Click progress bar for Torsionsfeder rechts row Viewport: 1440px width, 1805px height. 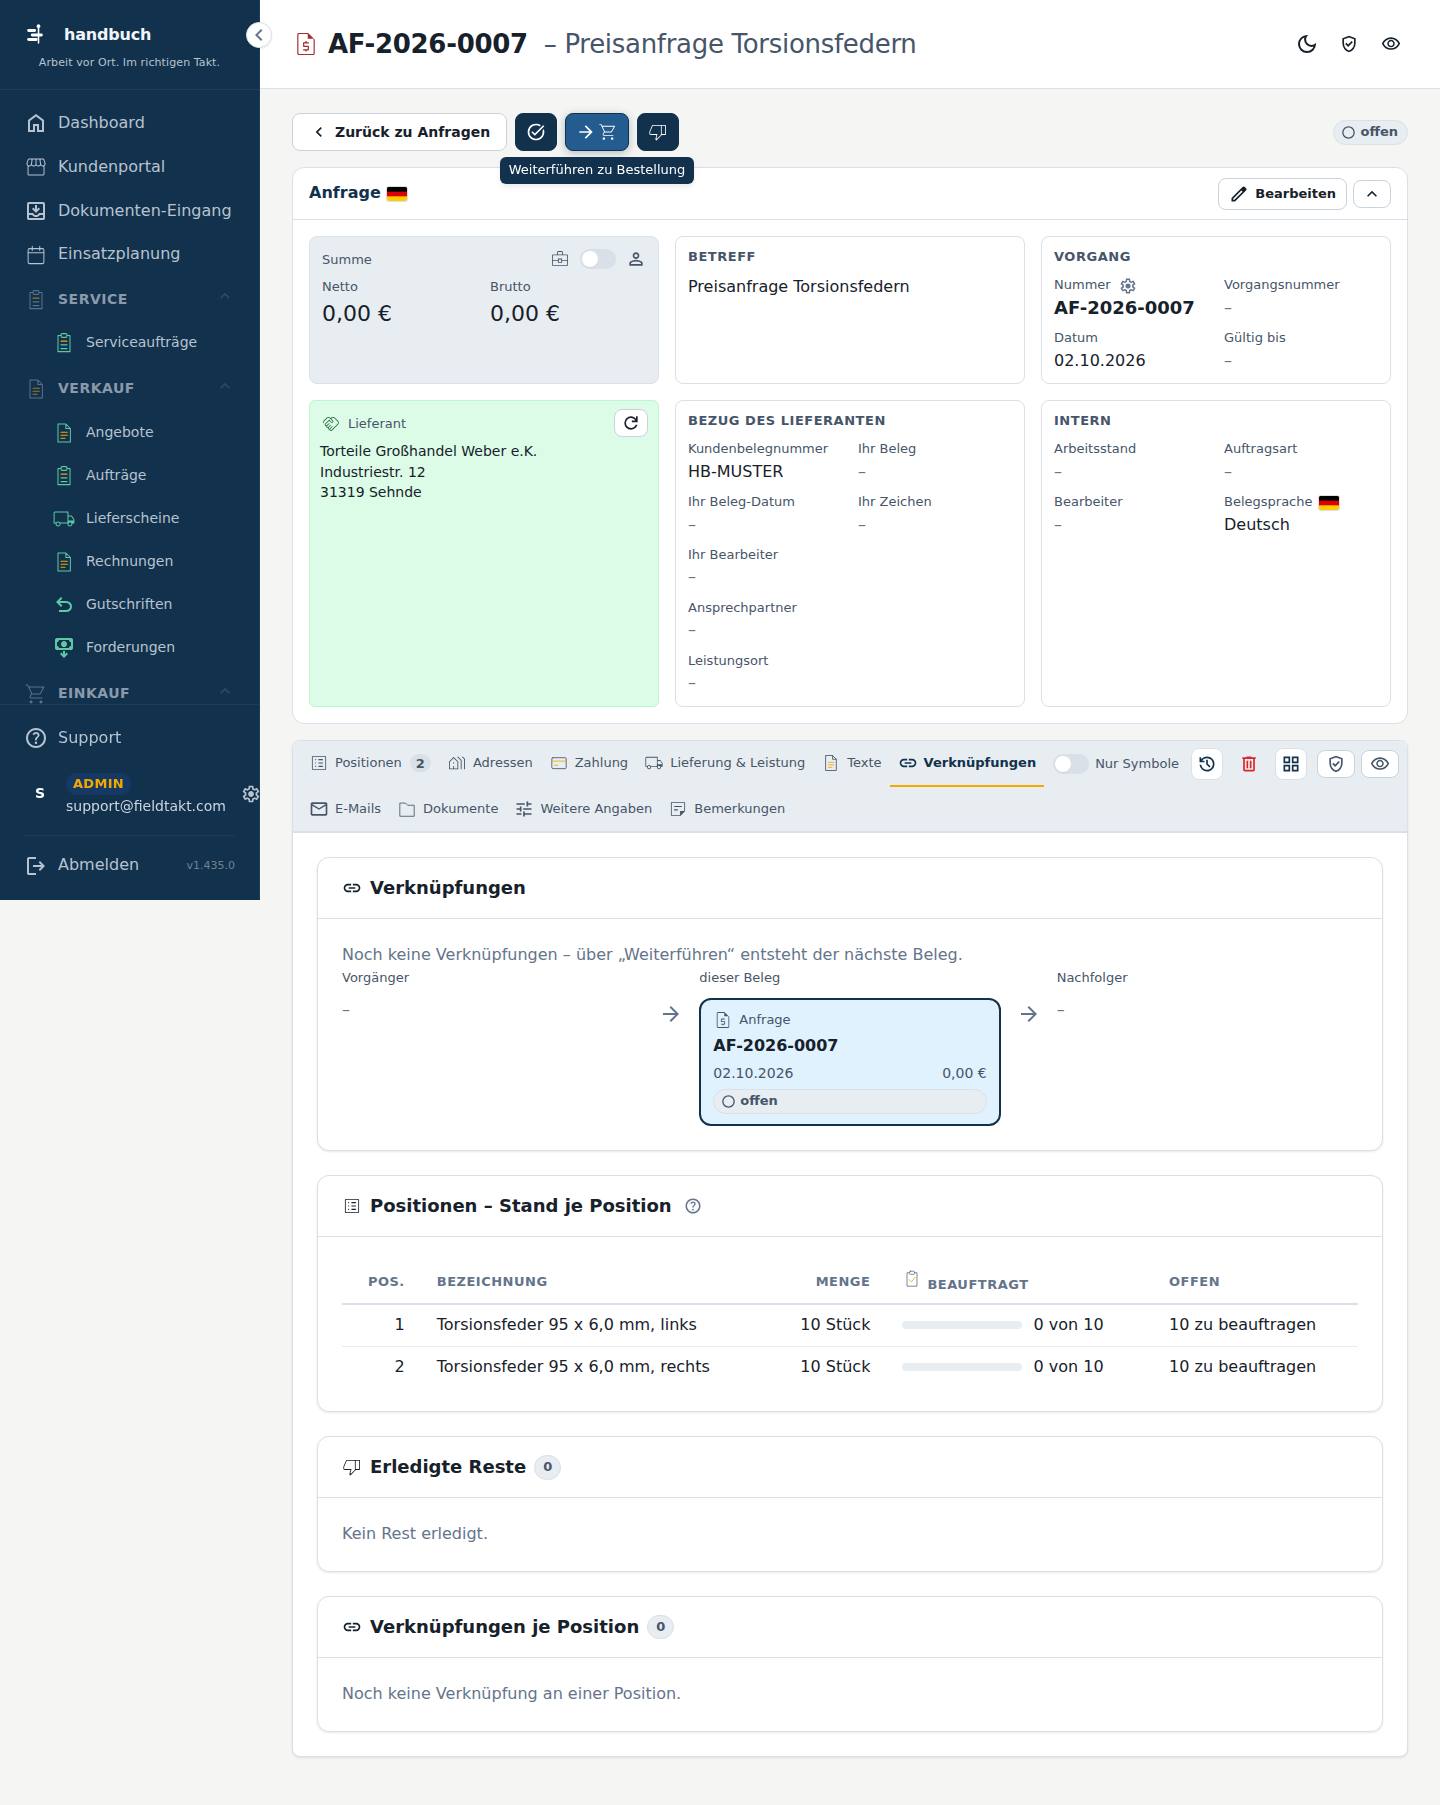[962, 1367]
